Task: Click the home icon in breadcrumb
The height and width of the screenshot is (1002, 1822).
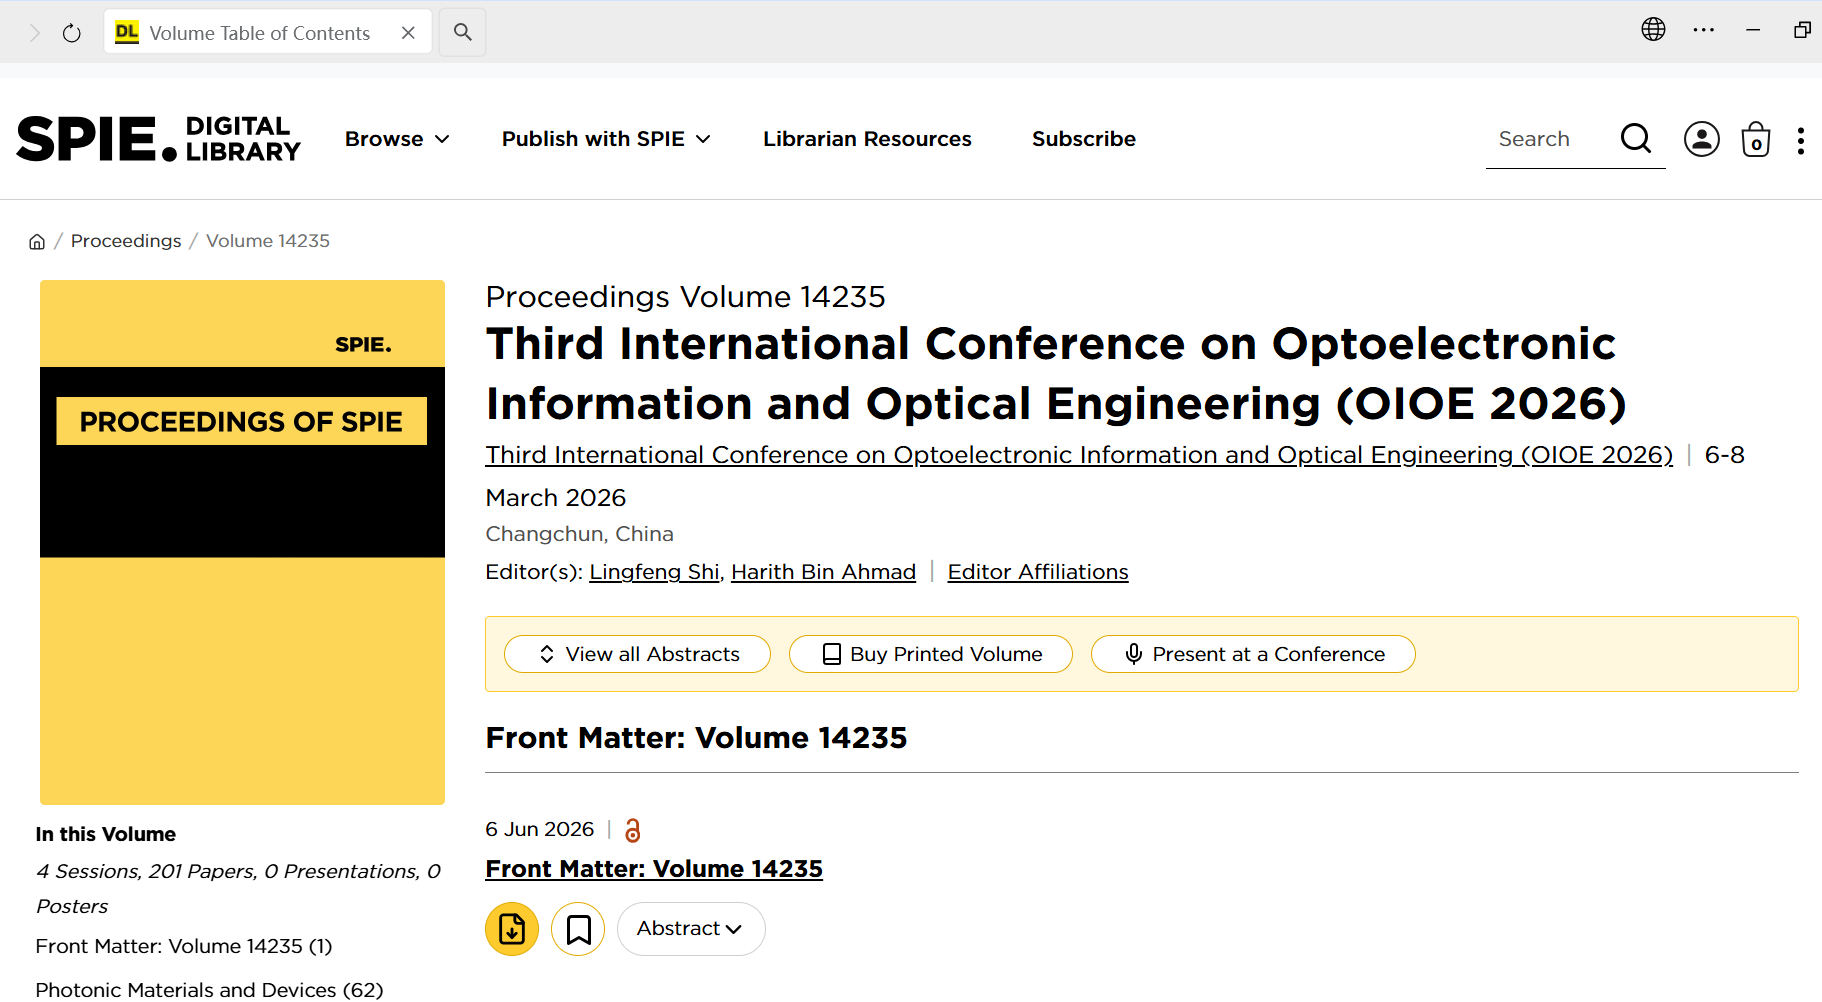Action: [37, 242]
